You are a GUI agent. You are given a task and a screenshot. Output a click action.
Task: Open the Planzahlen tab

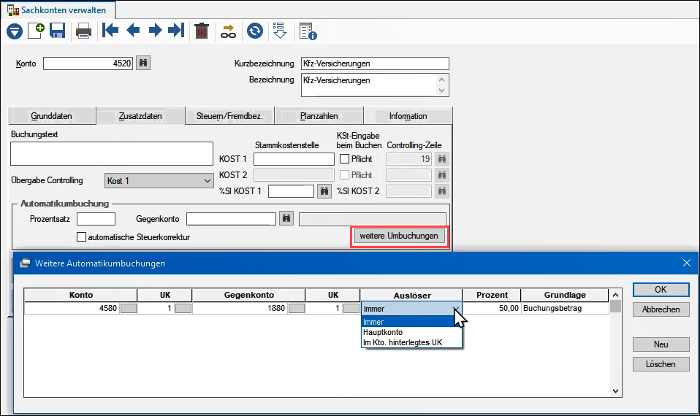point(319,116)
